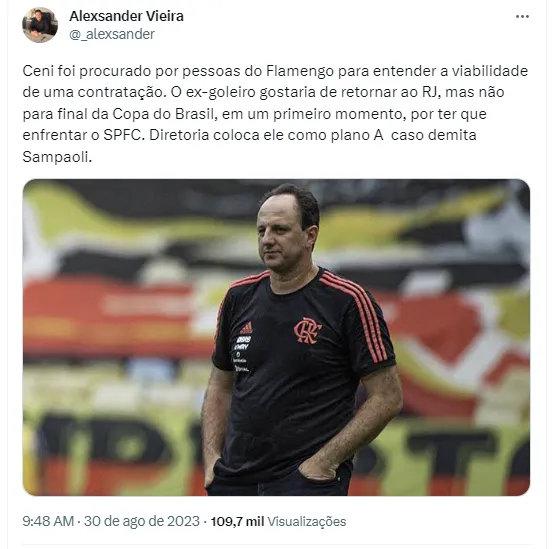Click the word Sampaoli ending the tweet

pos(57,157)
